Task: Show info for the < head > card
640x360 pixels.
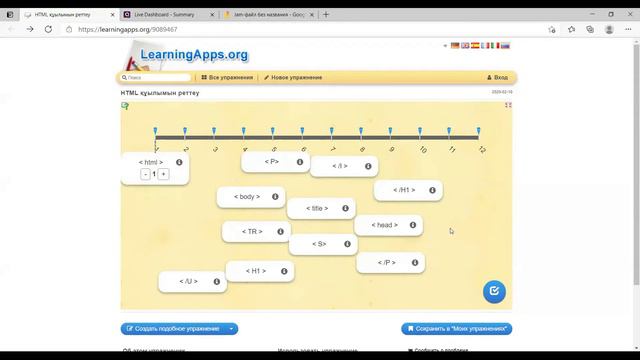Action: [413, 225]
